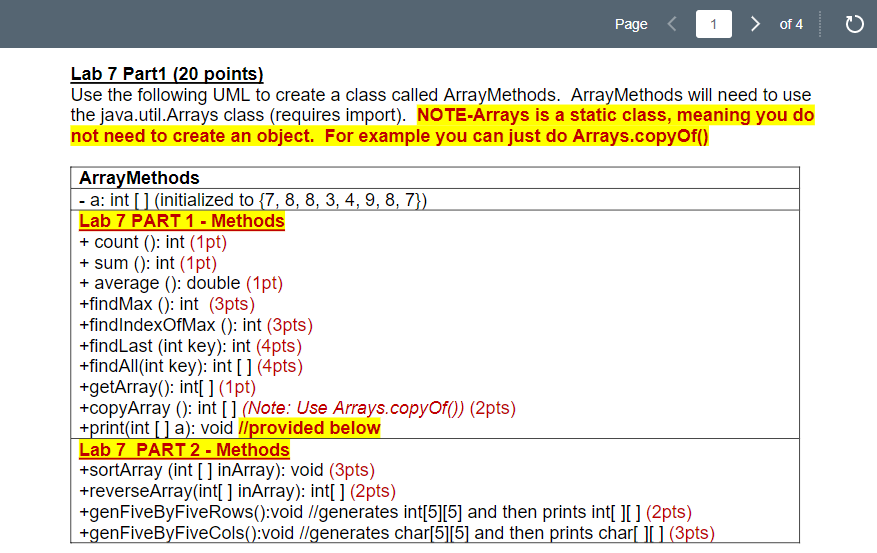Click the highlighted '//provided below' text
877x553 pixels.
[309, 428]
